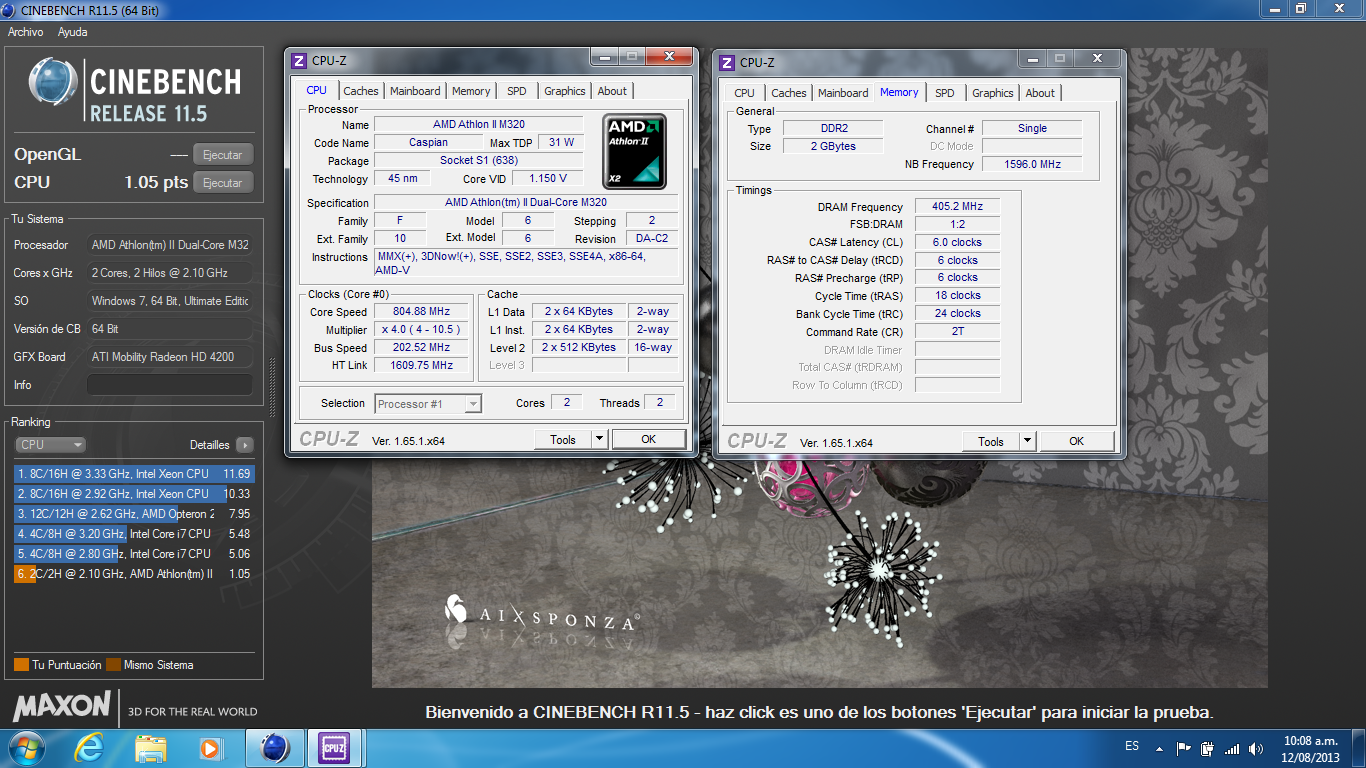
Task: Click Tools button in left CPU-Z
Action: [x=563, y=439]
